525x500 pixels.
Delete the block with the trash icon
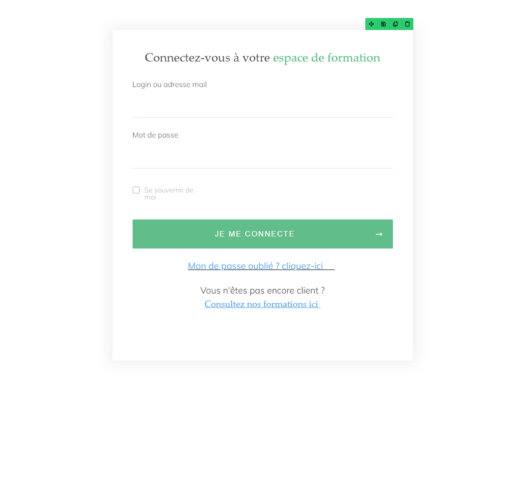(407, 24)
